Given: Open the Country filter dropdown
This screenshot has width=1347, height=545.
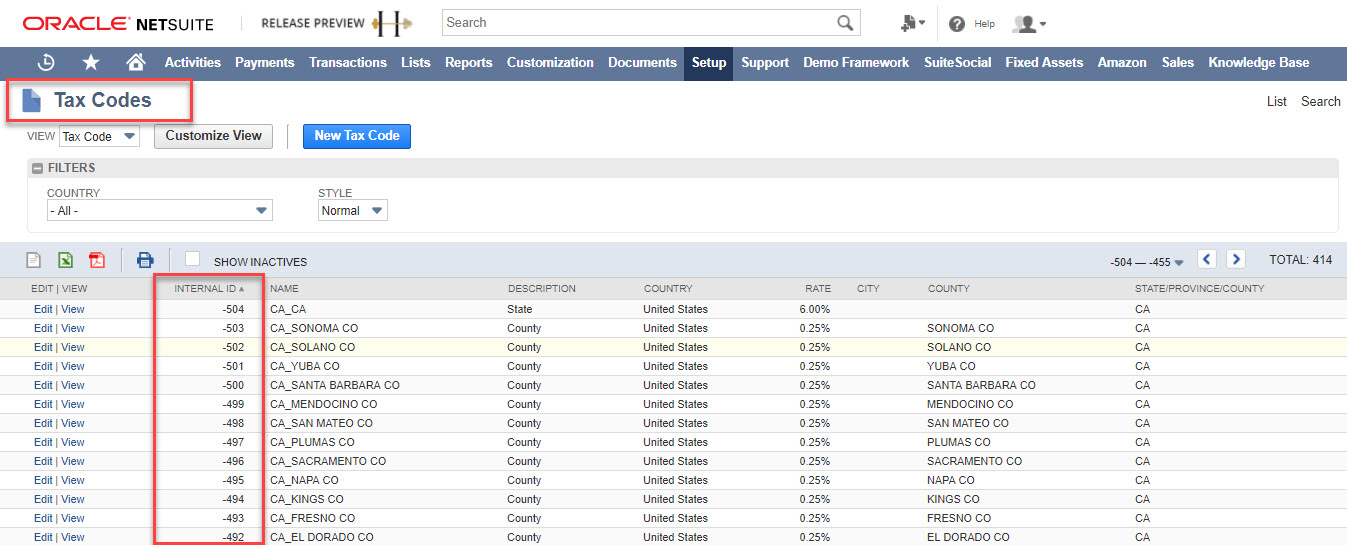Looking at the screenshot, I should pos(160,211).
